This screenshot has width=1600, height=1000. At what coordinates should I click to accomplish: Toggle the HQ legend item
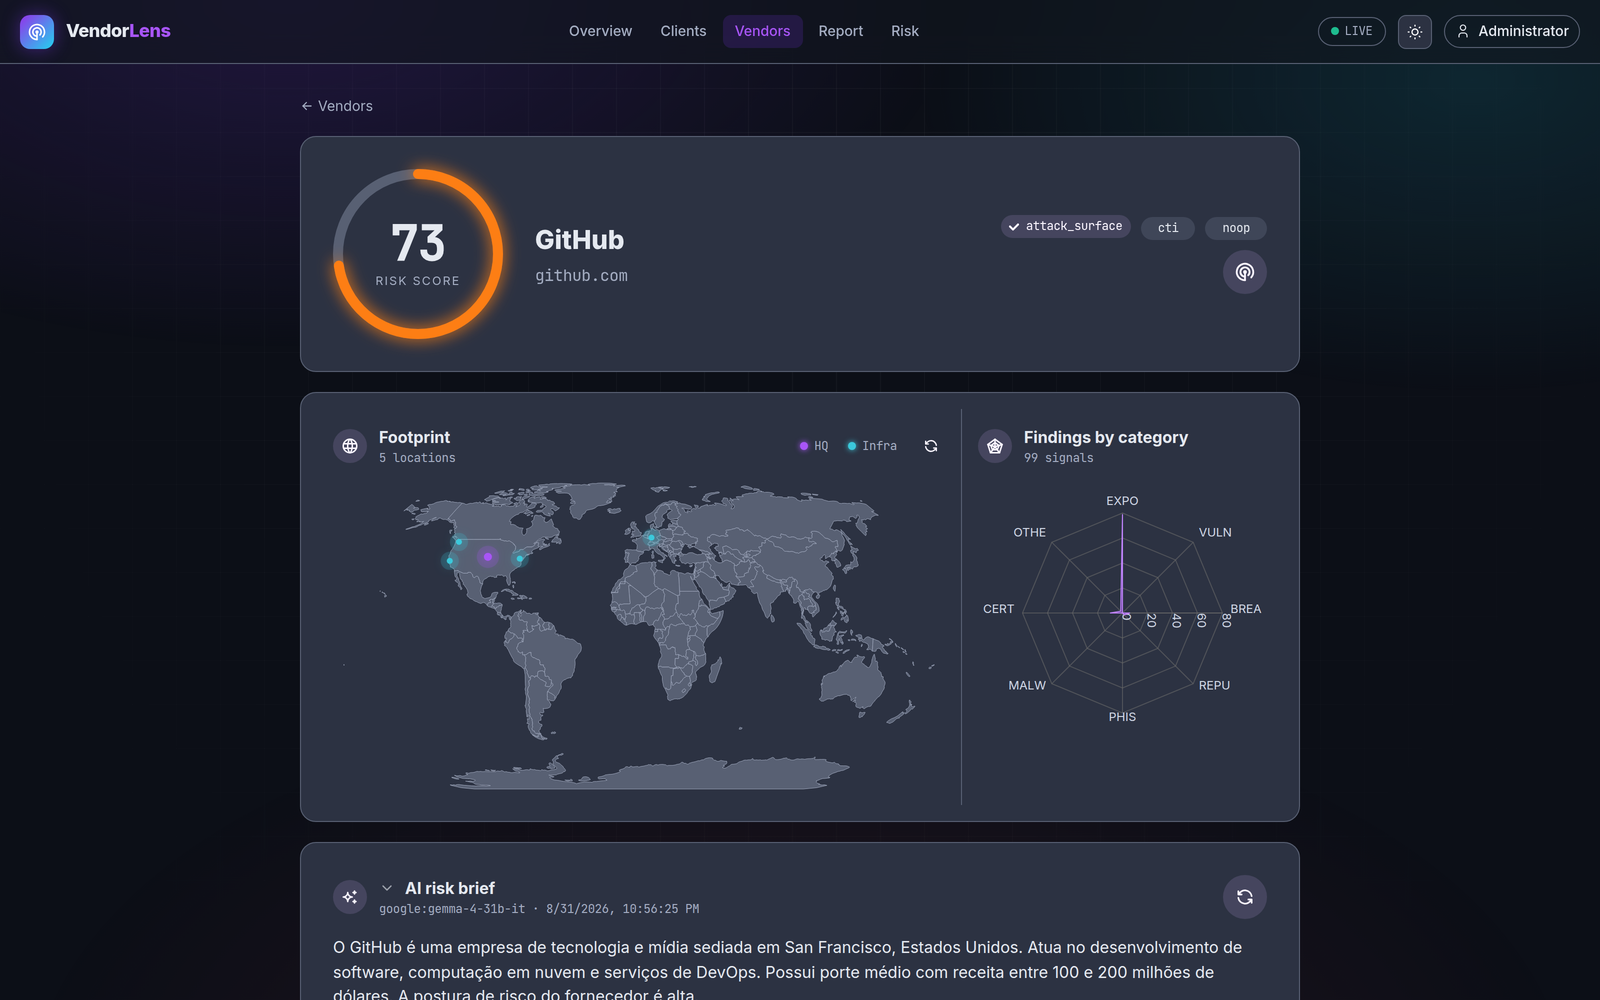pos(814,446)
